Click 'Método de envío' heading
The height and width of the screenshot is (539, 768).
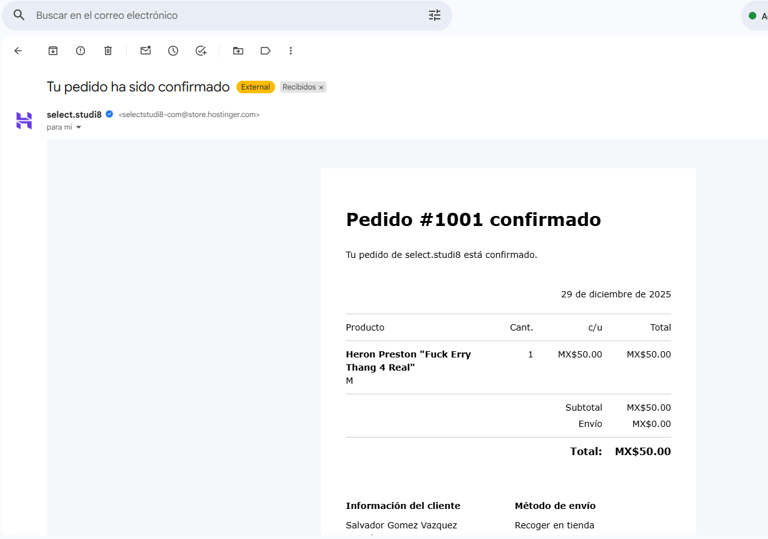(x=555, y=506)
